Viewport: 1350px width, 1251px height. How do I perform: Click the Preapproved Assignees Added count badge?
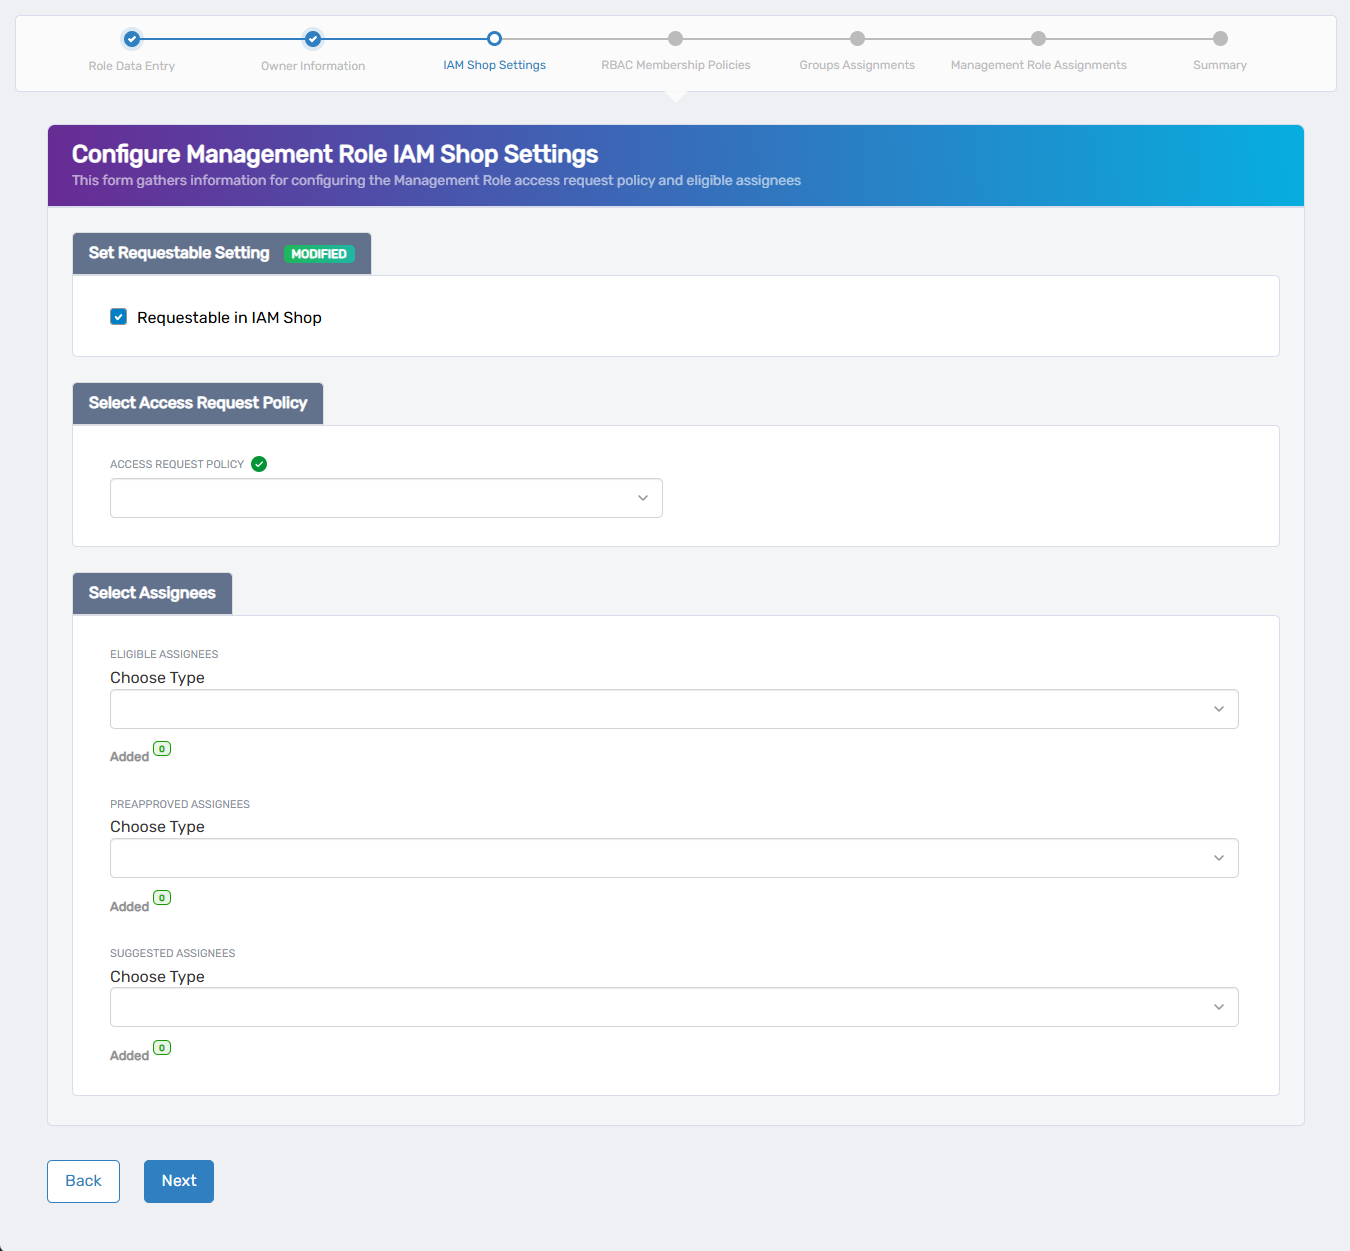click(162, 898)
